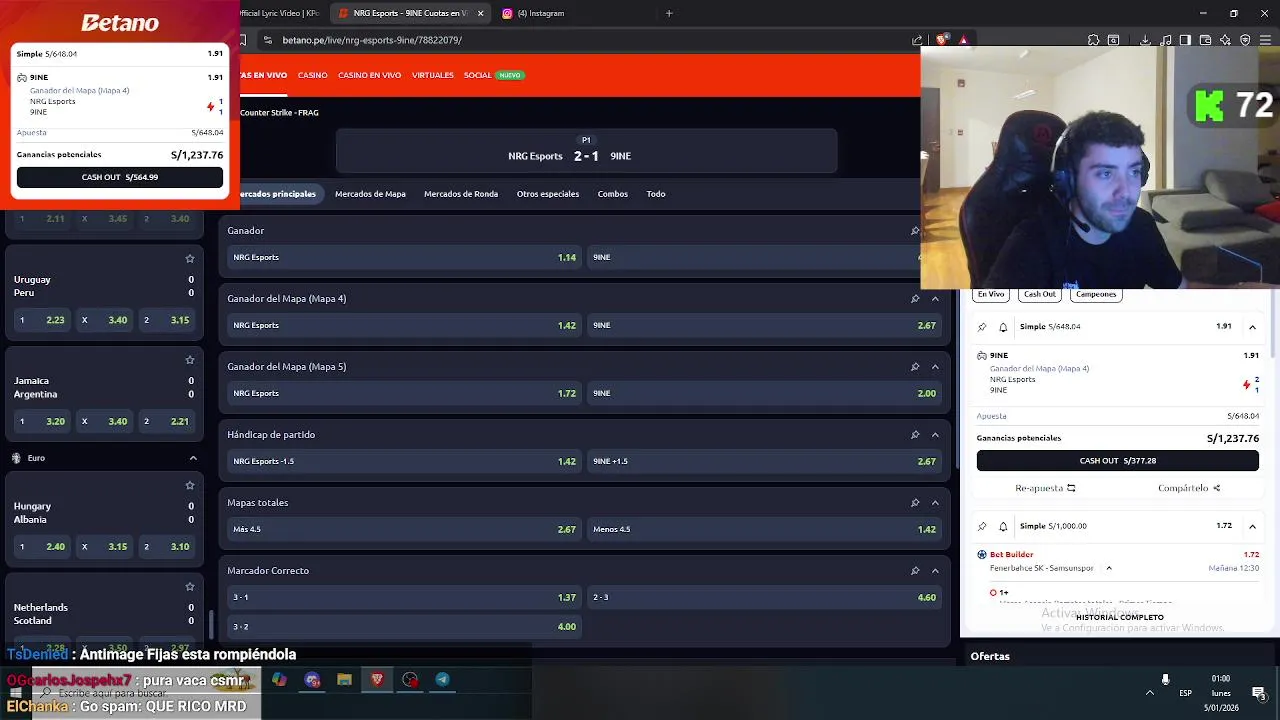The width and height of the screenshot is (1280, 720).
Task: Bet on 9INE Map 4 winner at 2.67
Action: [x=764, y=325]
